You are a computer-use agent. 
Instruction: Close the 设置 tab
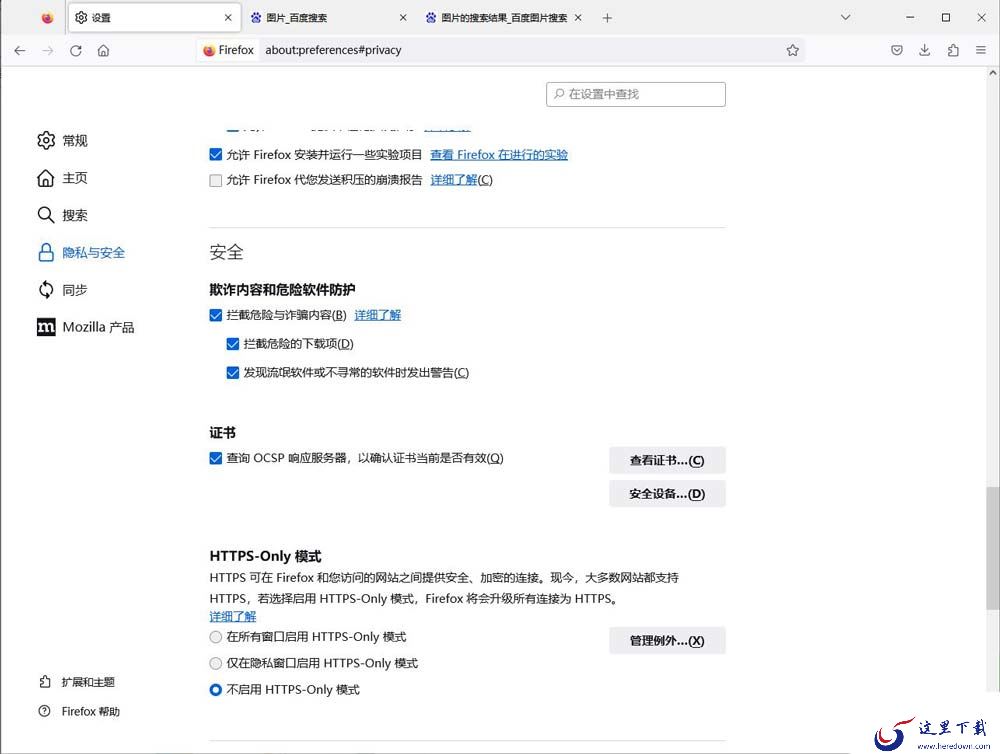pos(228,18)
